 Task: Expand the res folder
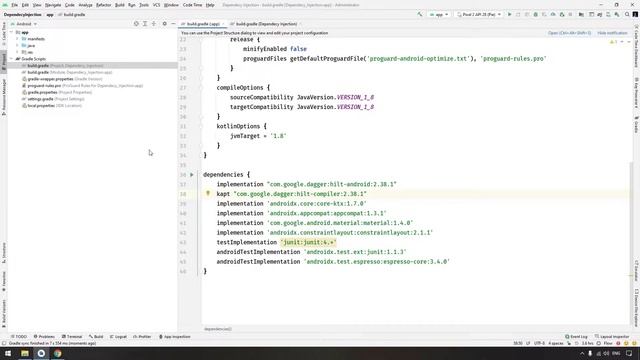pyautogui.click(x=18, y=52)
